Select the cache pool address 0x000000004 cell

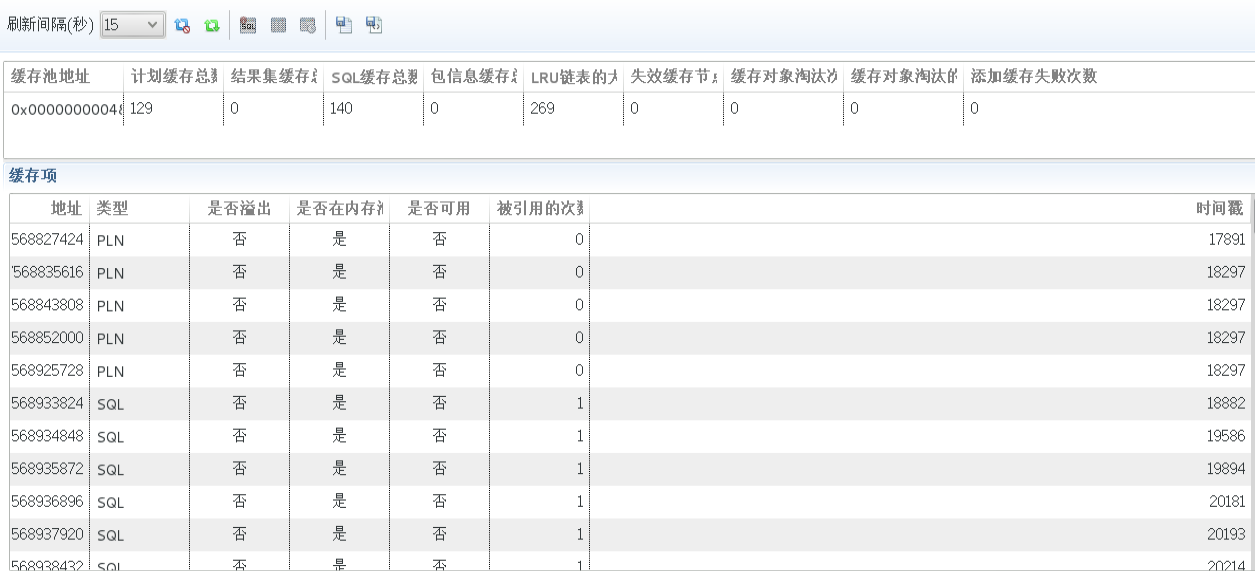click(x=65, y=109)
